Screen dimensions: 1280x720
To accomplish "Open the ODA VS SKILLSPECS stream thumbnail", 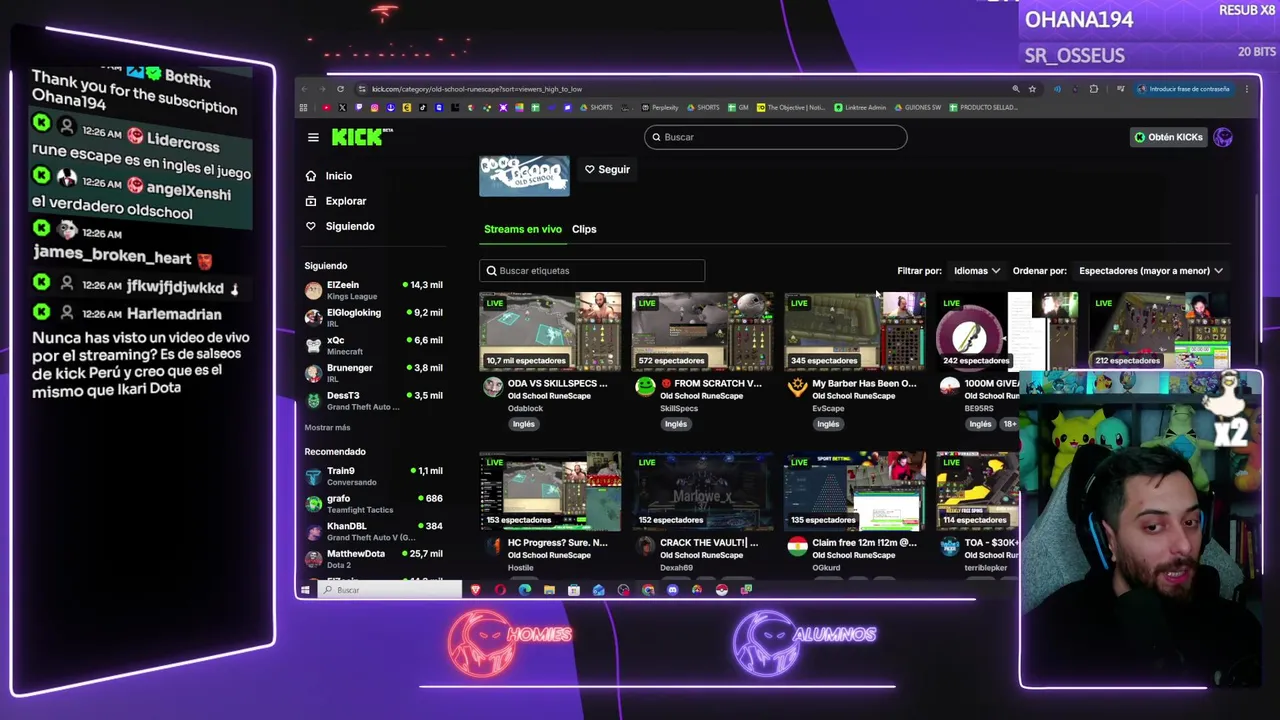I will (x=550, y=331).
